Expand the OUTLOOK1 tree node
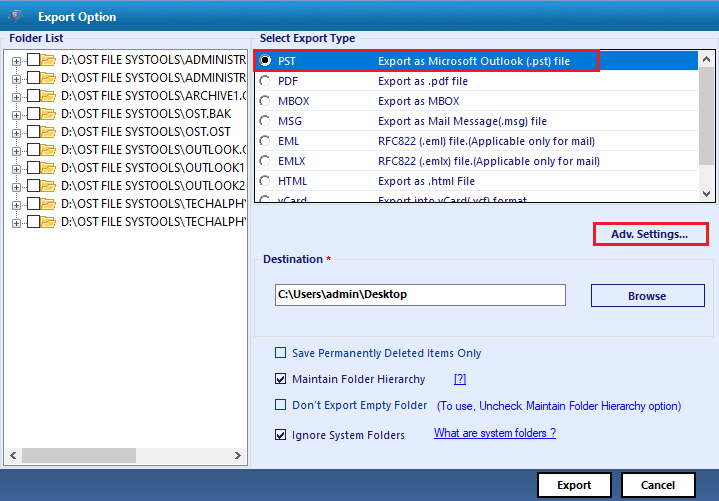 click(17, 169)
